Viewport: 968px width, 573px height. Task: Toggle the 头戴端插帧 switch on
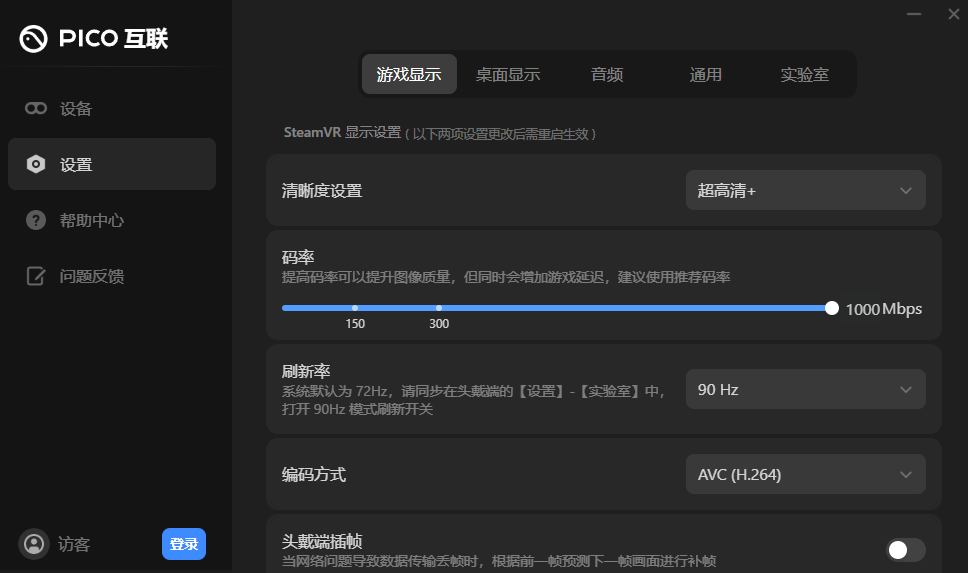pos(905,549)
